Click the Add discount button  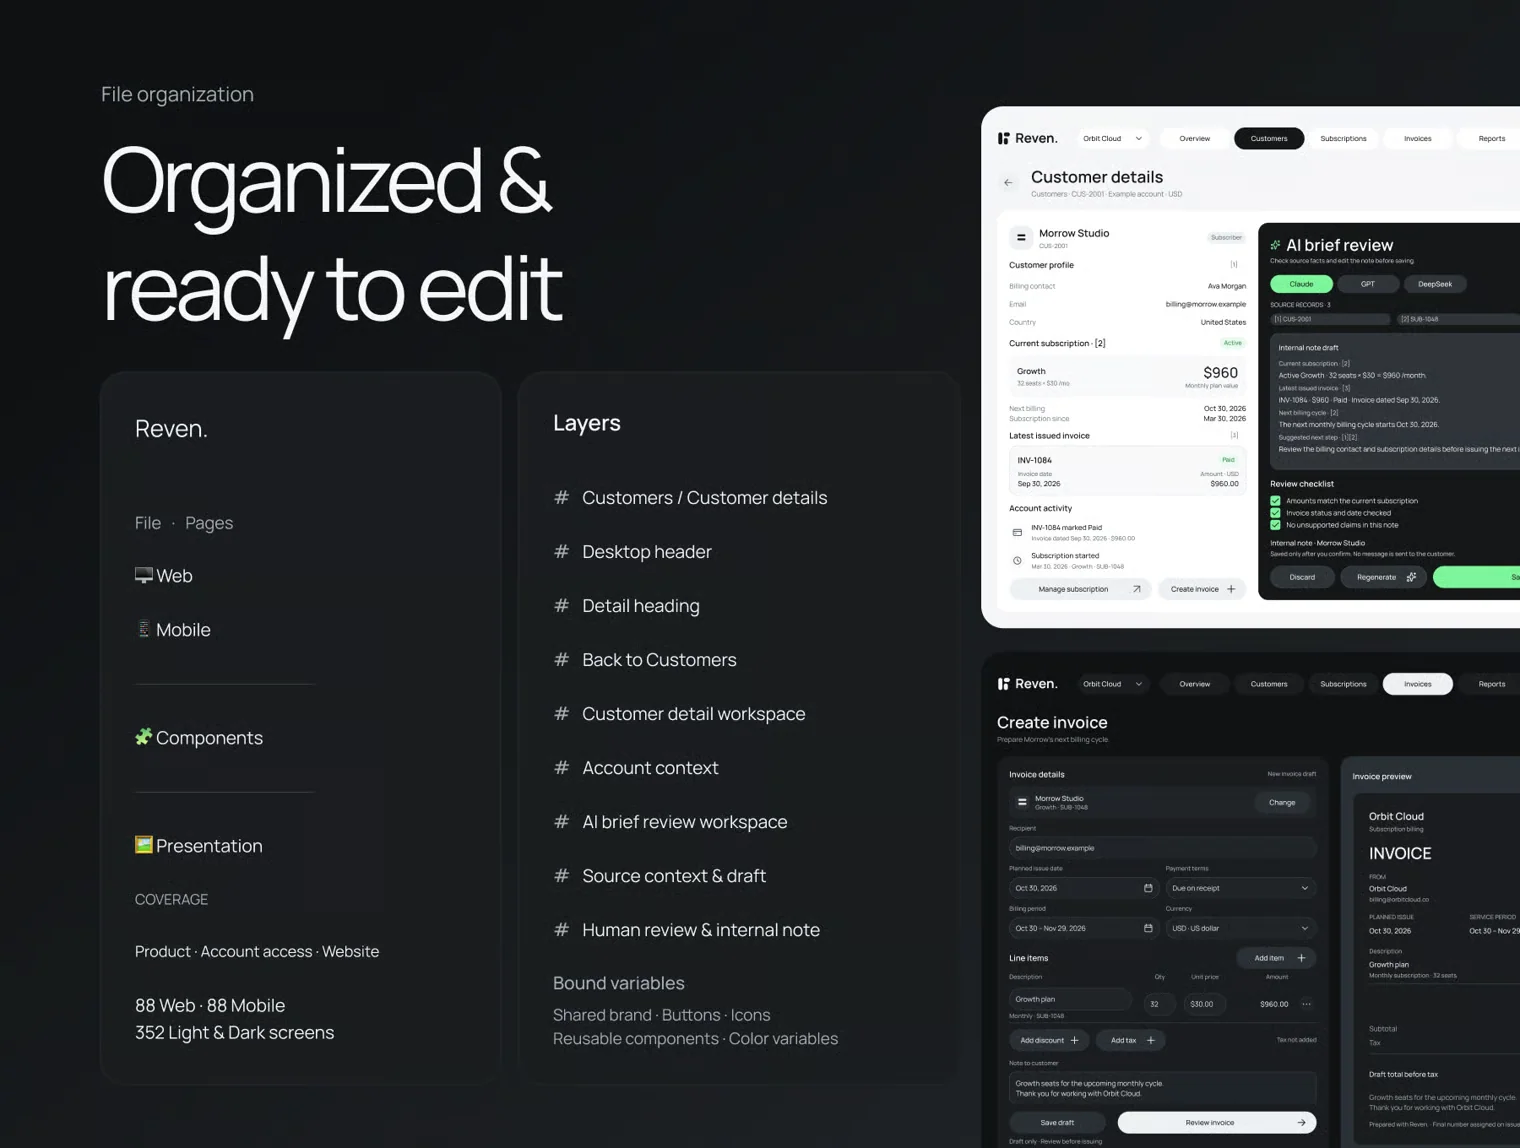(1049, 1040)
